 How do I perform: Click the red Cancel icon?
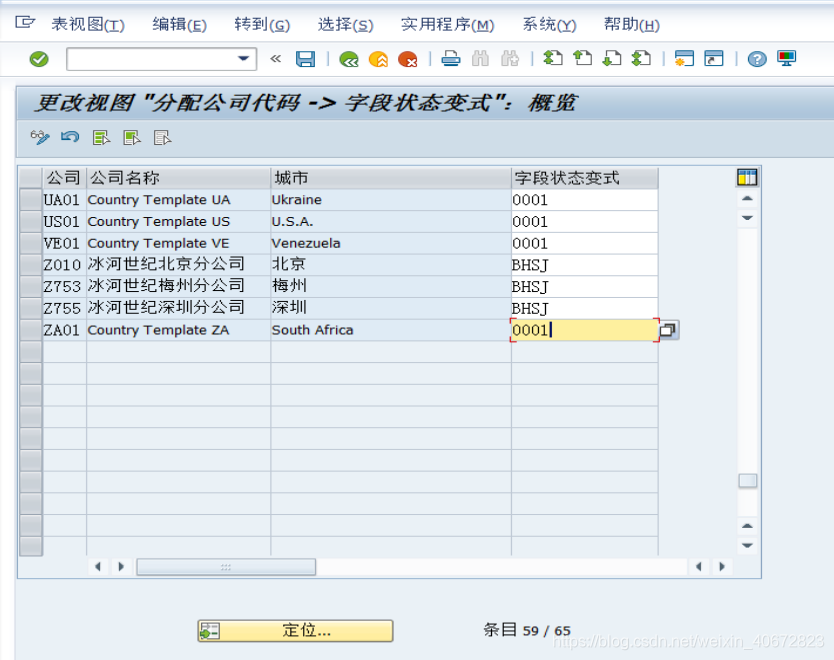pos(407,59)
